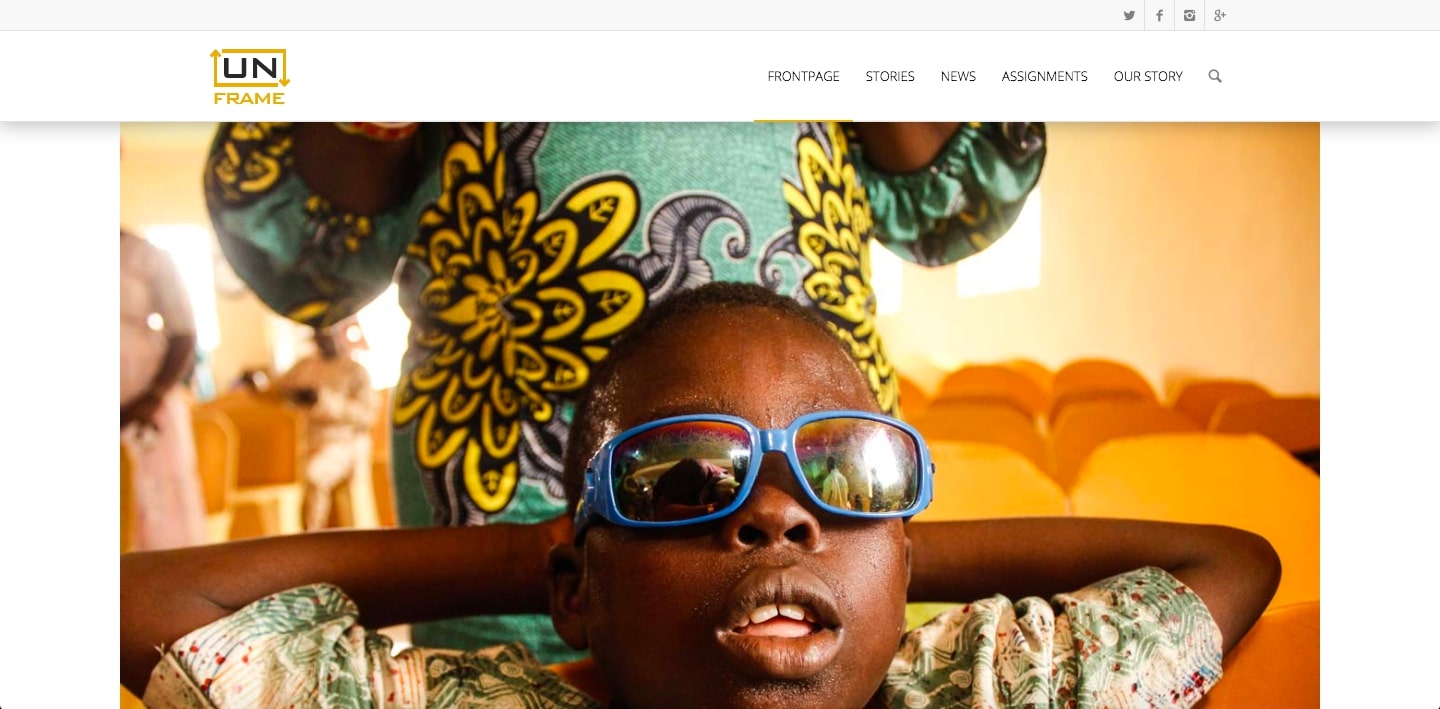Open the News menu item
Viewport: 1440px width, 709px height.
(958, 76)
